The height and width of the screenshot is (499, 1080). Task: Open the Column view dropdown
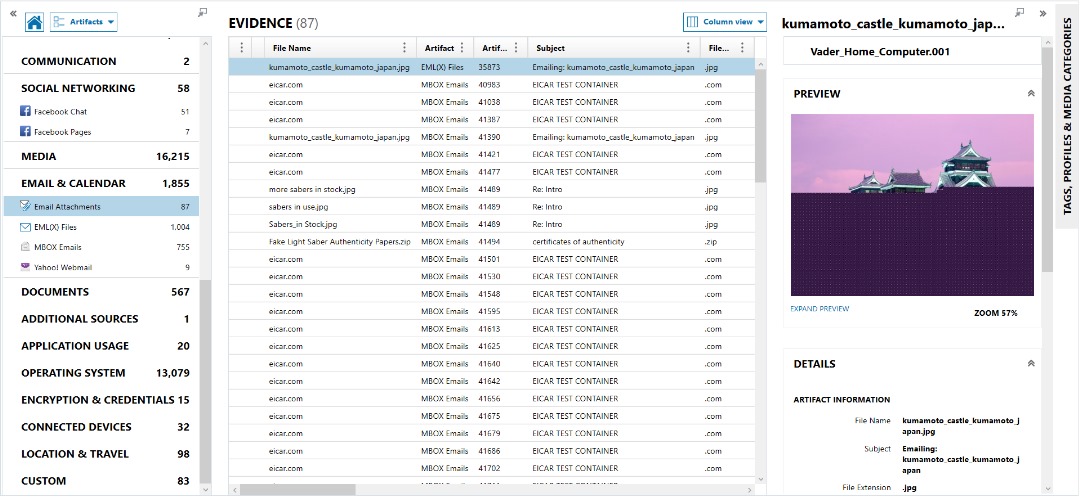(x=725, y=22)
